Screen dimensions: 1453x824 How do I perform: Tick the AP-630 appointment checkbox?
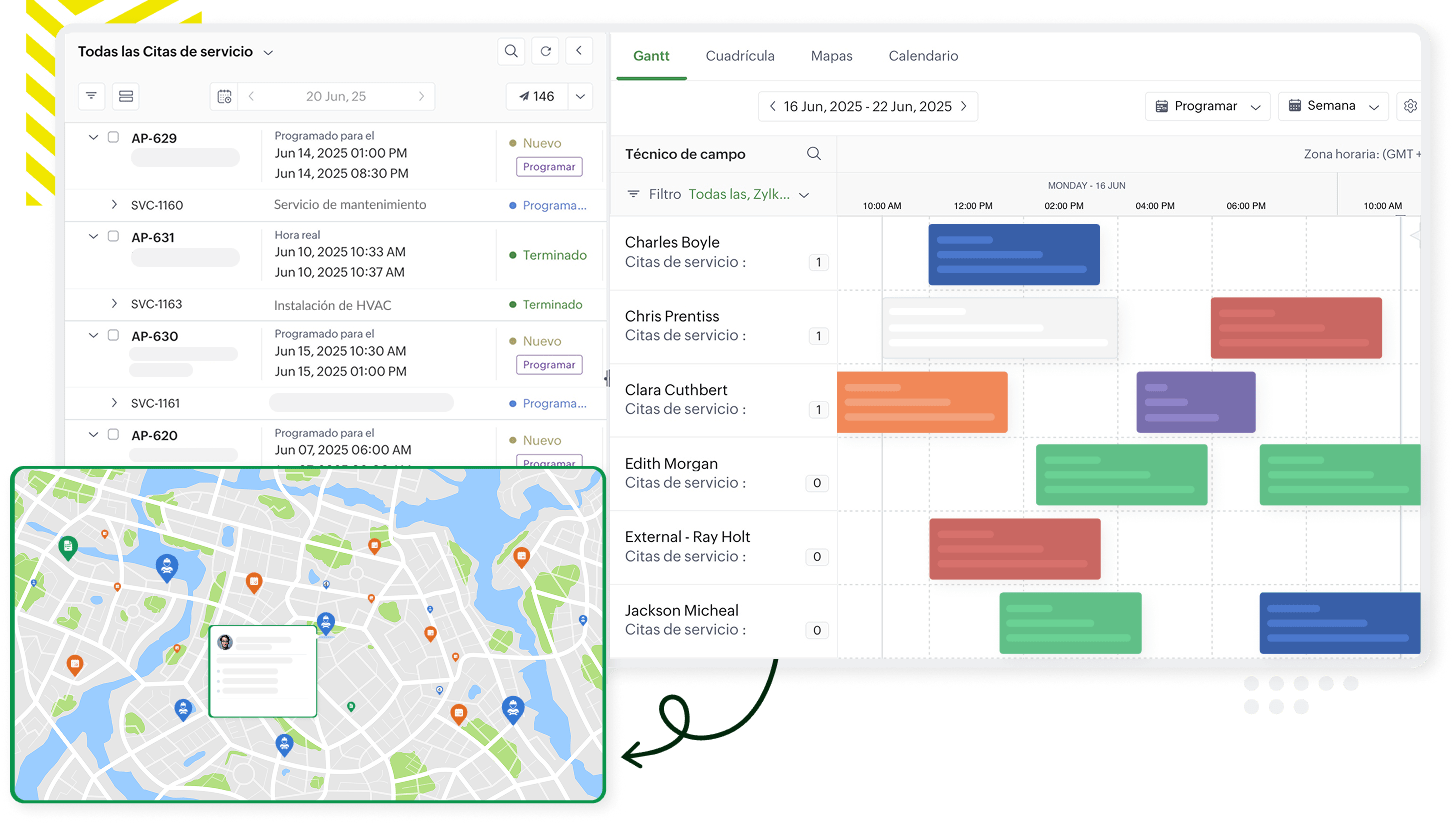113,336
